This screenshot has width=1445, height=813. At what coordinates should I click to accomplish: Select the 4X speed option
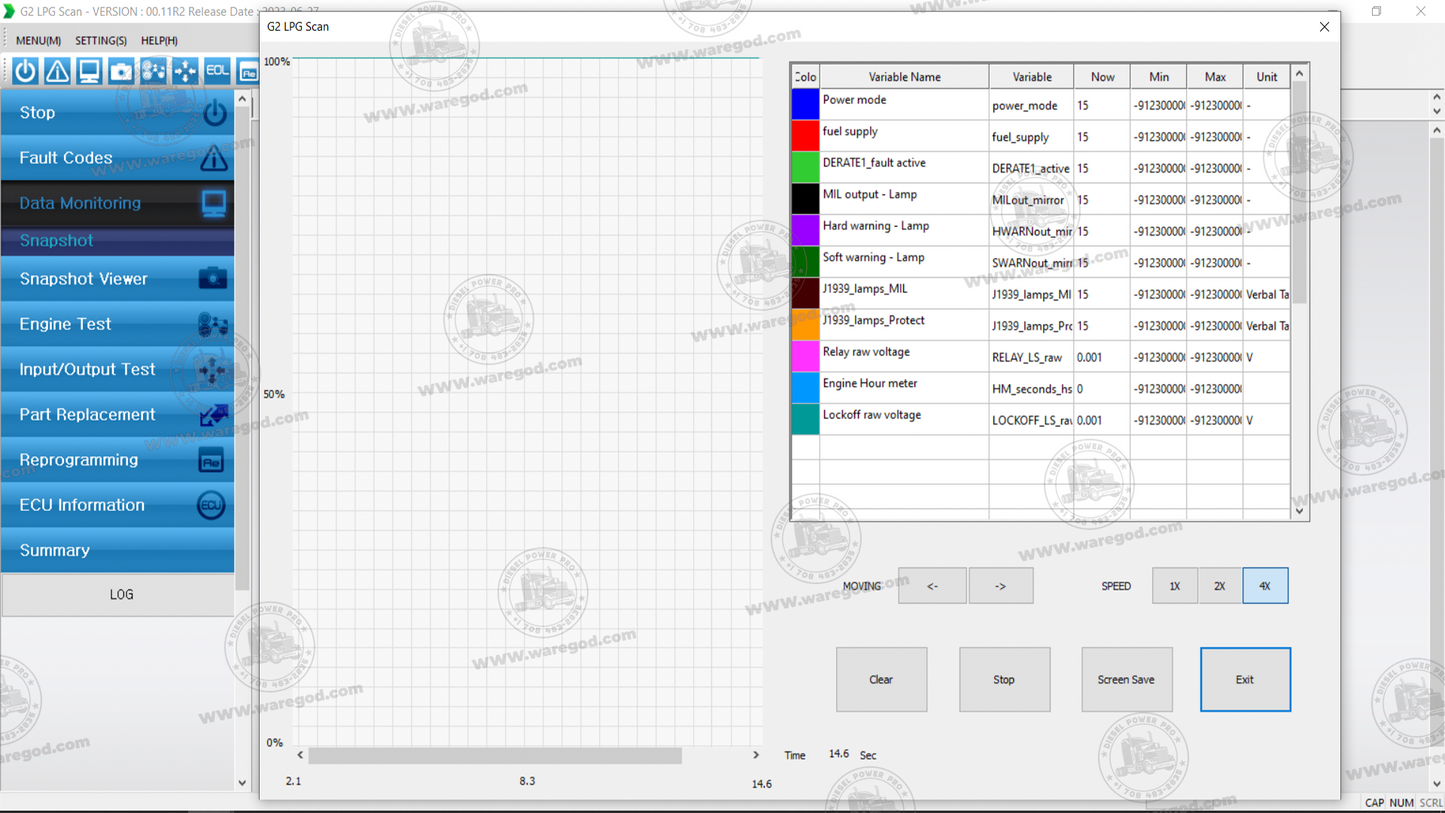click(1265, 586)
